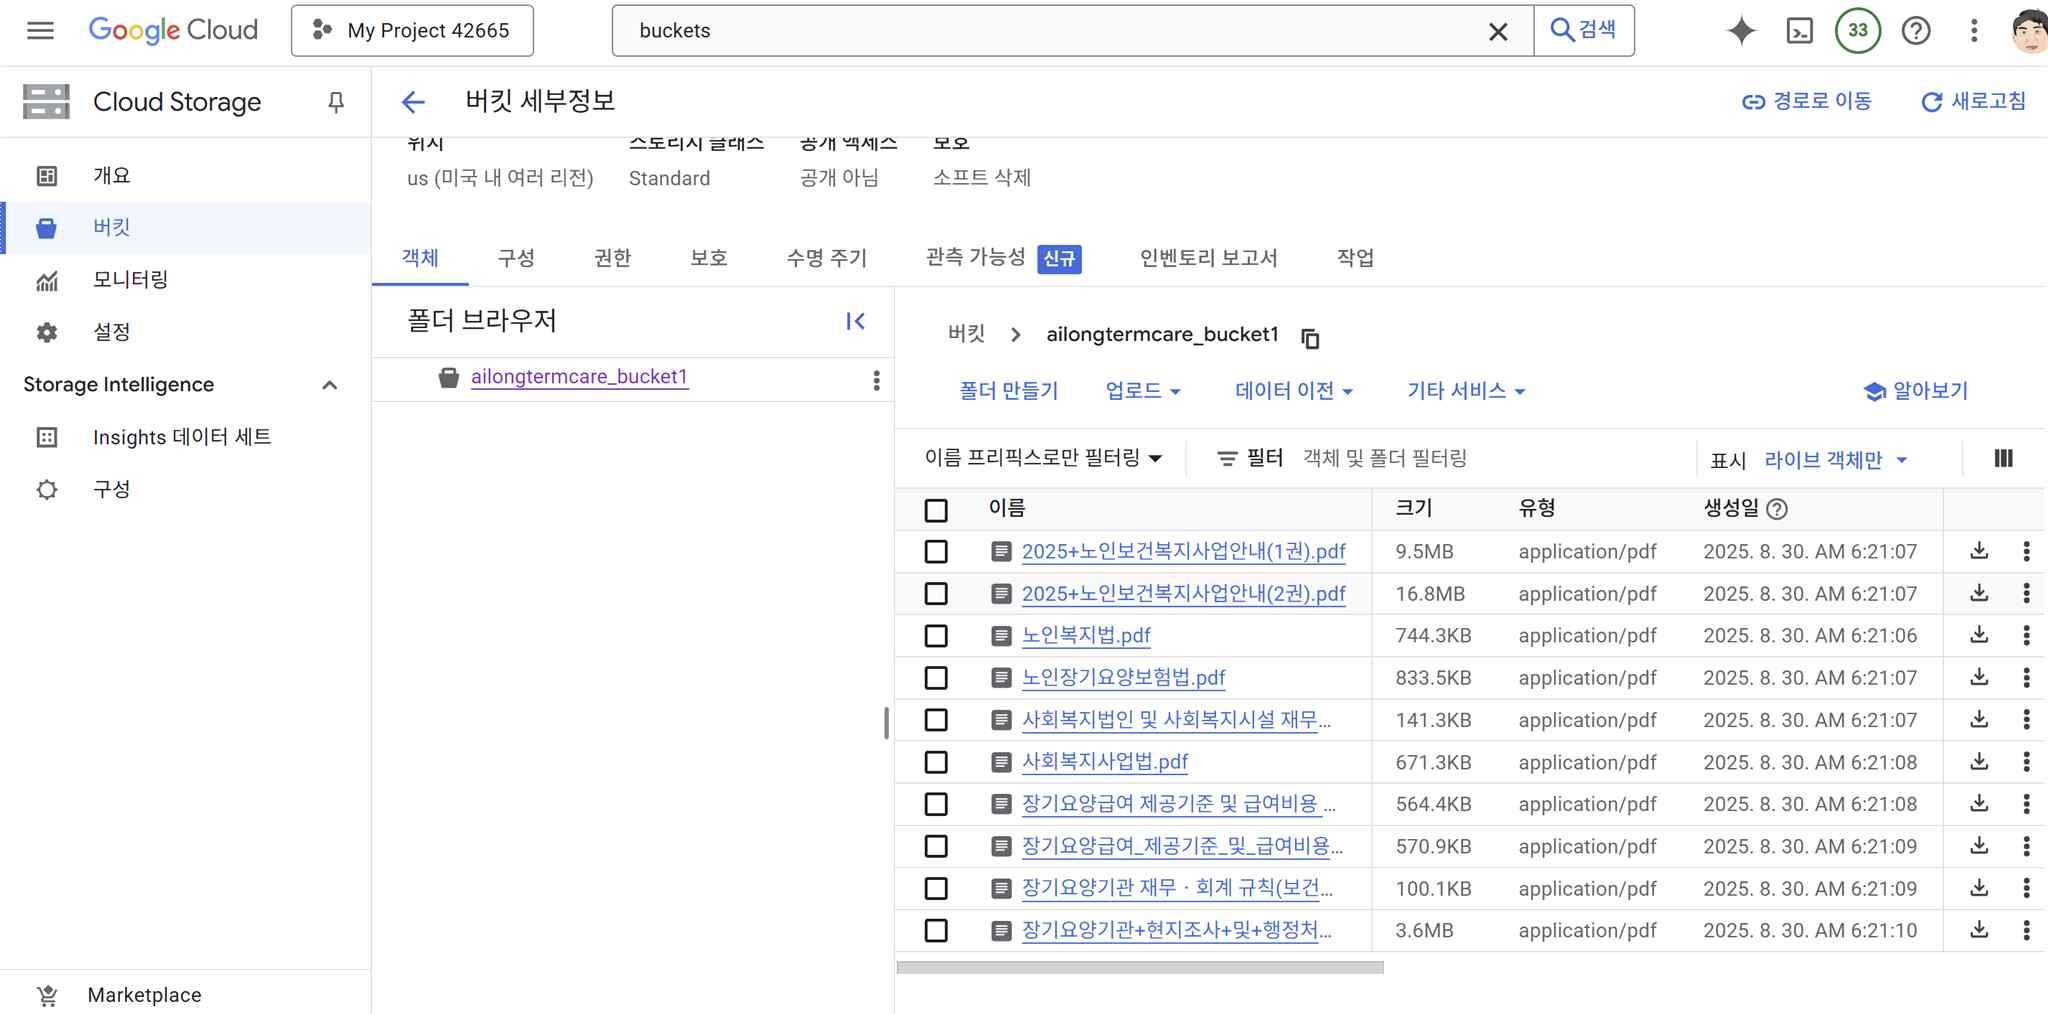Screen dimensions: 2048x1014
Task: Download 2025+노인보건복지사업안내(1권).pdf
Action: click(x=1979, y=551)
